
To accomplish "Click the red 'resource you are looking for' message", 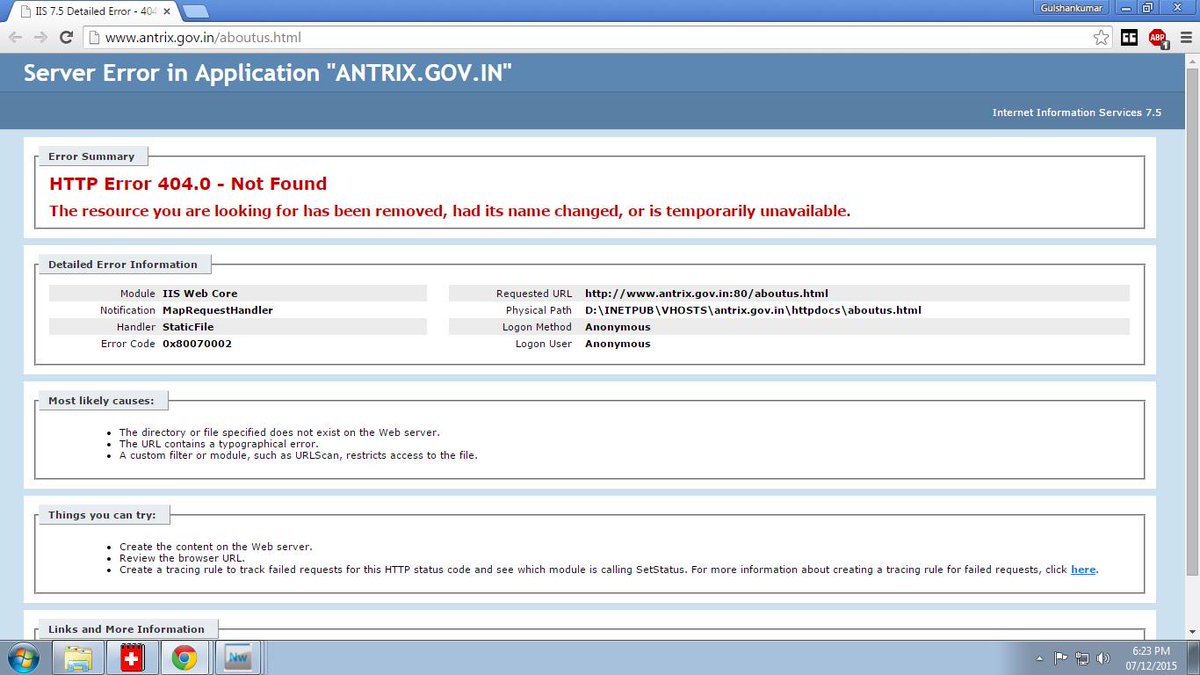I will 450,211.
